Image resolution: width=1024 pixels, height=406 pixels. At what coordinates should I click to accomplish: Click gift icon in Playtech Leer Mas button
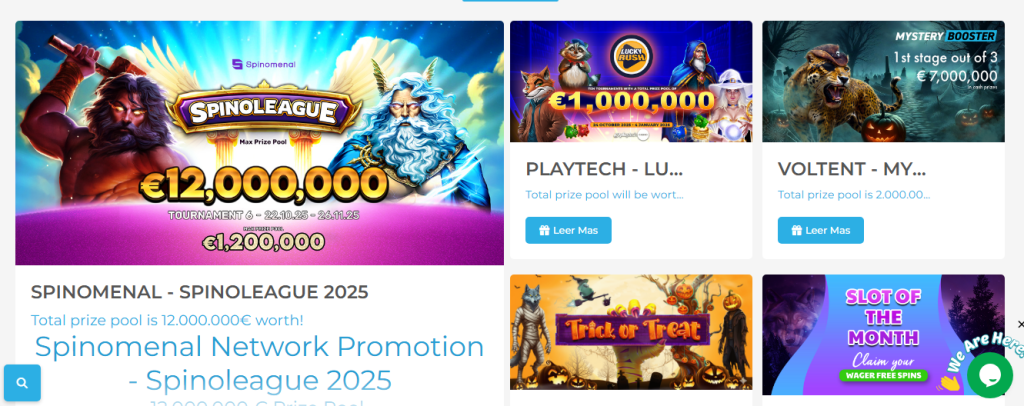pos(544,230)
